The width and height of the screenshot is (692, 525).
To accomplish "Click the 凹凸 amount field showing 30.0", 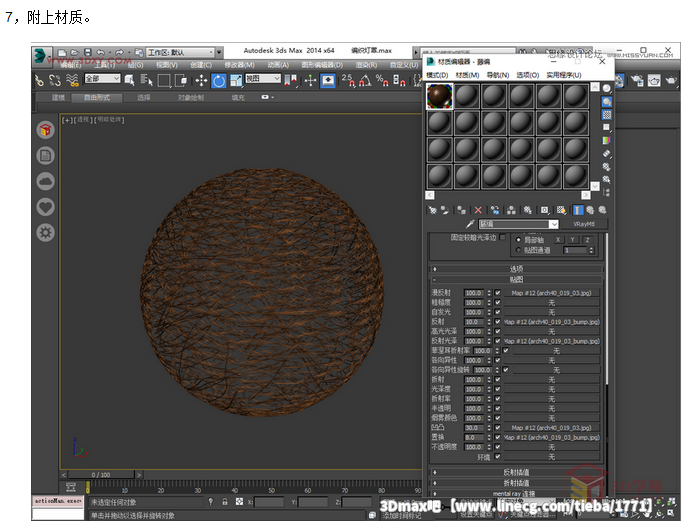I will click(x=474, y=428).
